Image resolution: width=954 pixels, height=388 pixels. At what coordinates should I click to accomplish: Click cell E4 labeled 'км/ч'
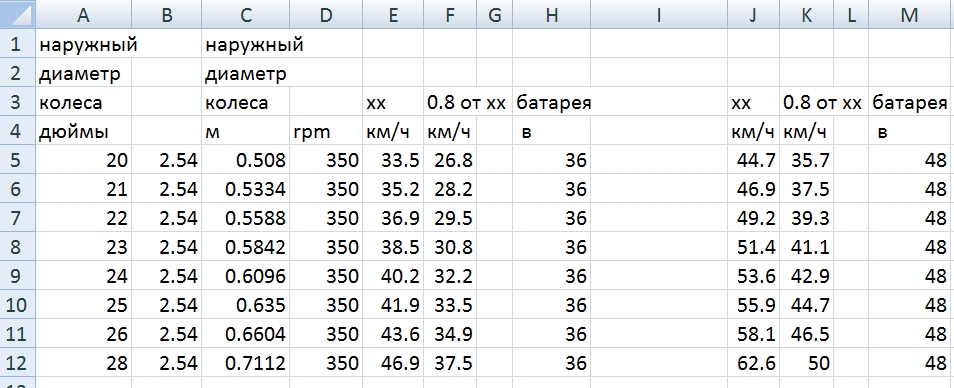(x=393, y=131)
